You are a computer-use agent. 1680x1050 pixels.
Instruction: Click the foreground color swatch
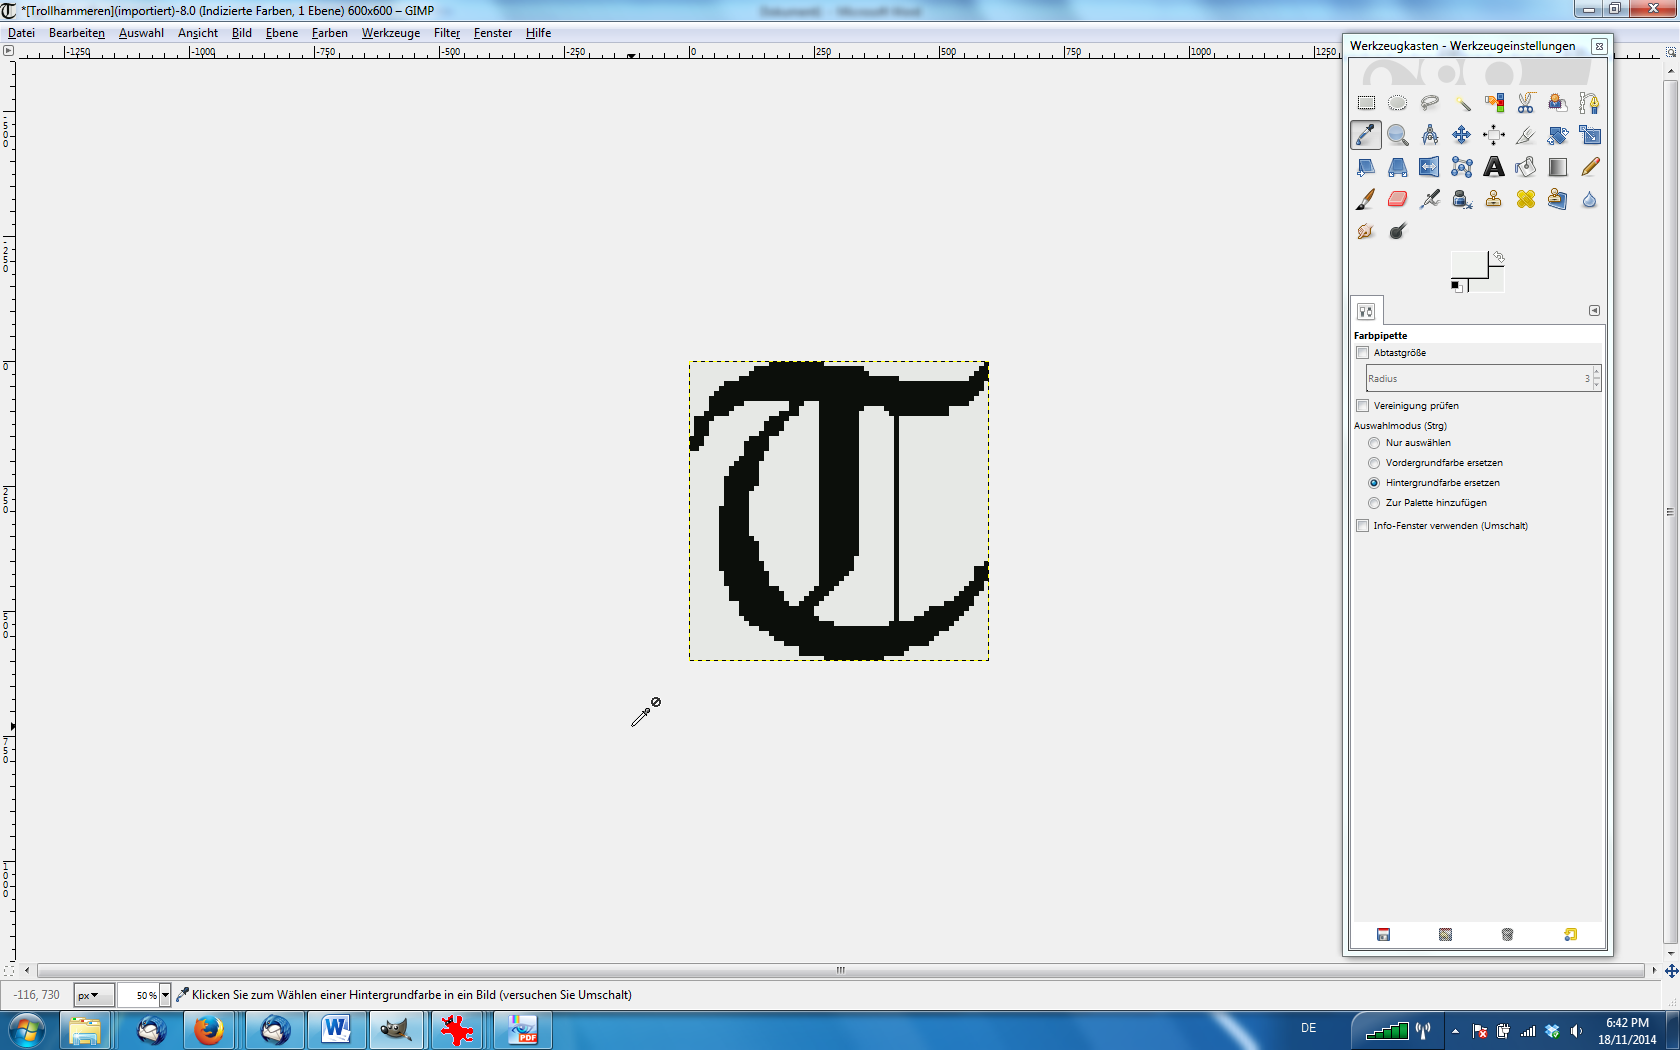coord(1467,266)
